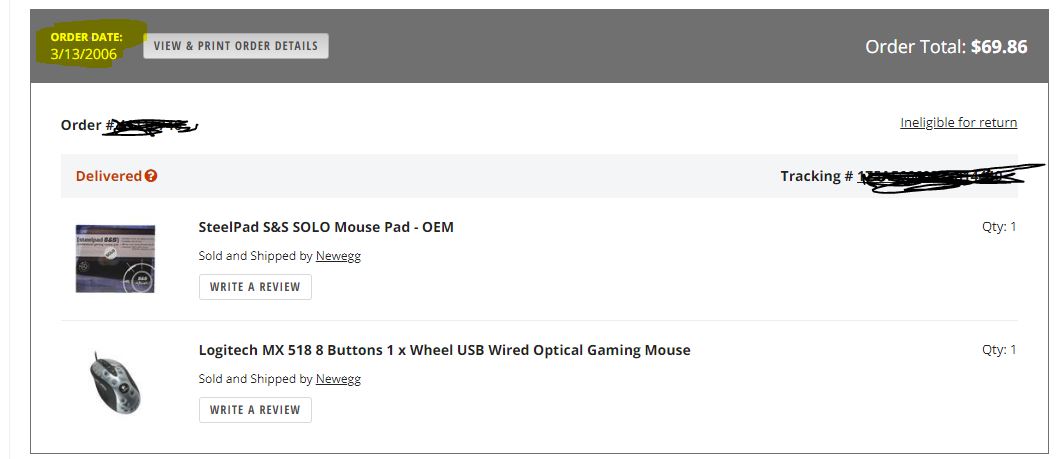Viewport: 1062px width, 459px height.
Task: Click Qty: 1 beside Logitech mouse
Action: point(999,350)
